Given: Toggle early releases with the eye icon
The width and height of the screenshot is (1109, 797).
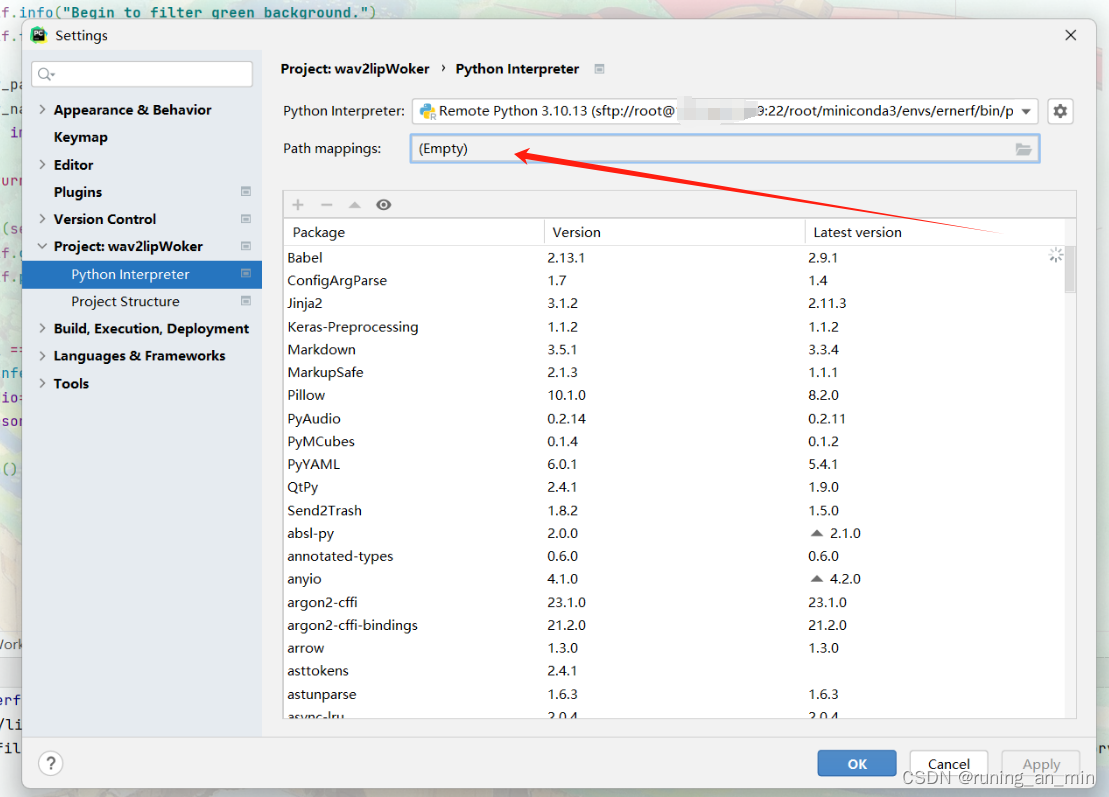Looking at the screenshot, I should tap(383, 204).
